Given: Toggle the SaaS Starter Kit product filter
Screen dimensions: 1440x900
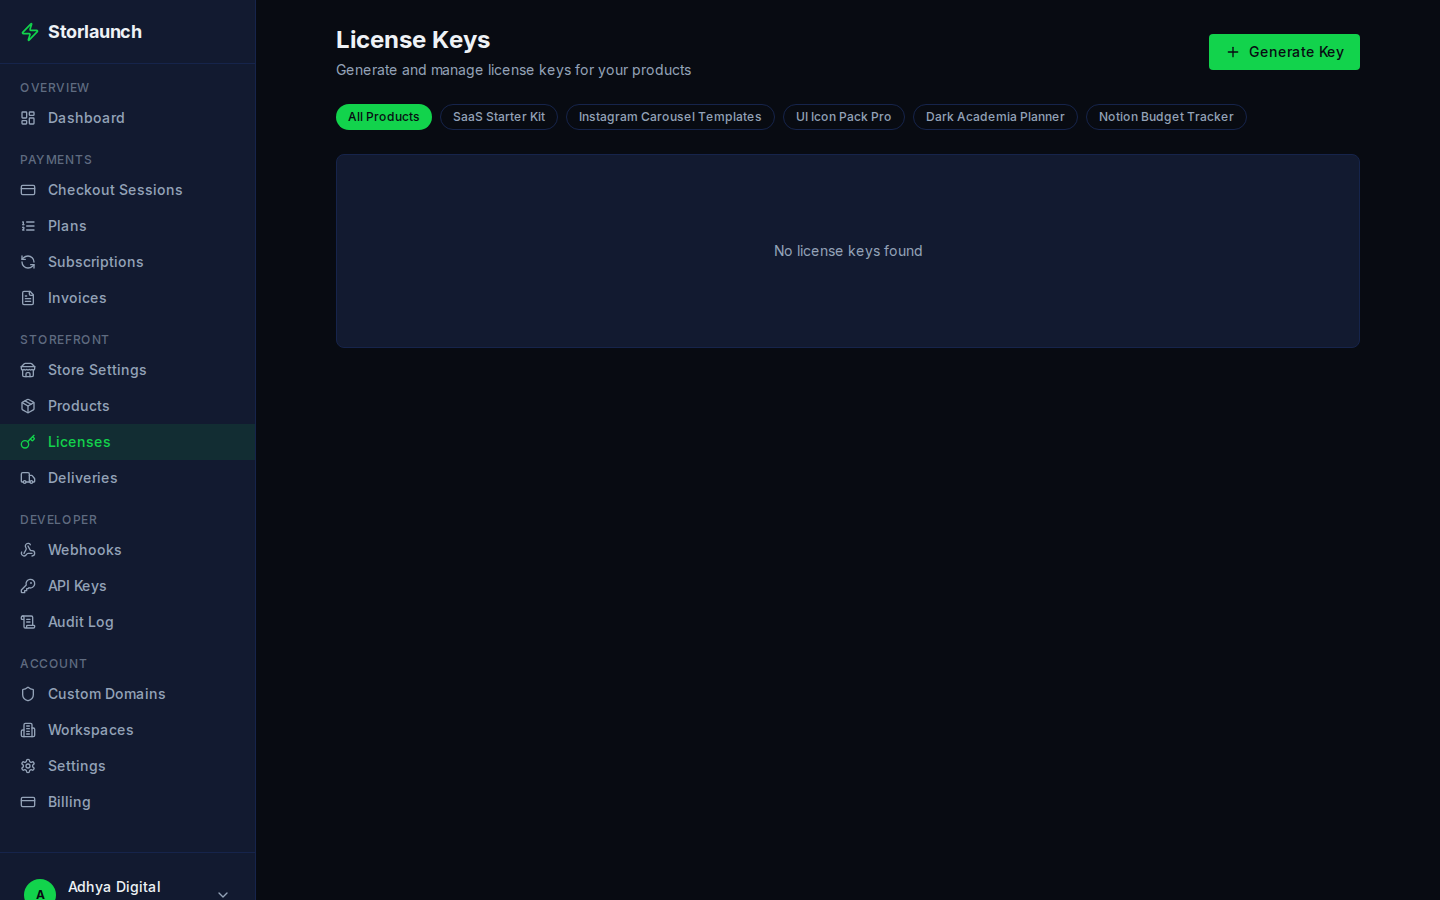Looking at the screenshot, I should [498, 117].
